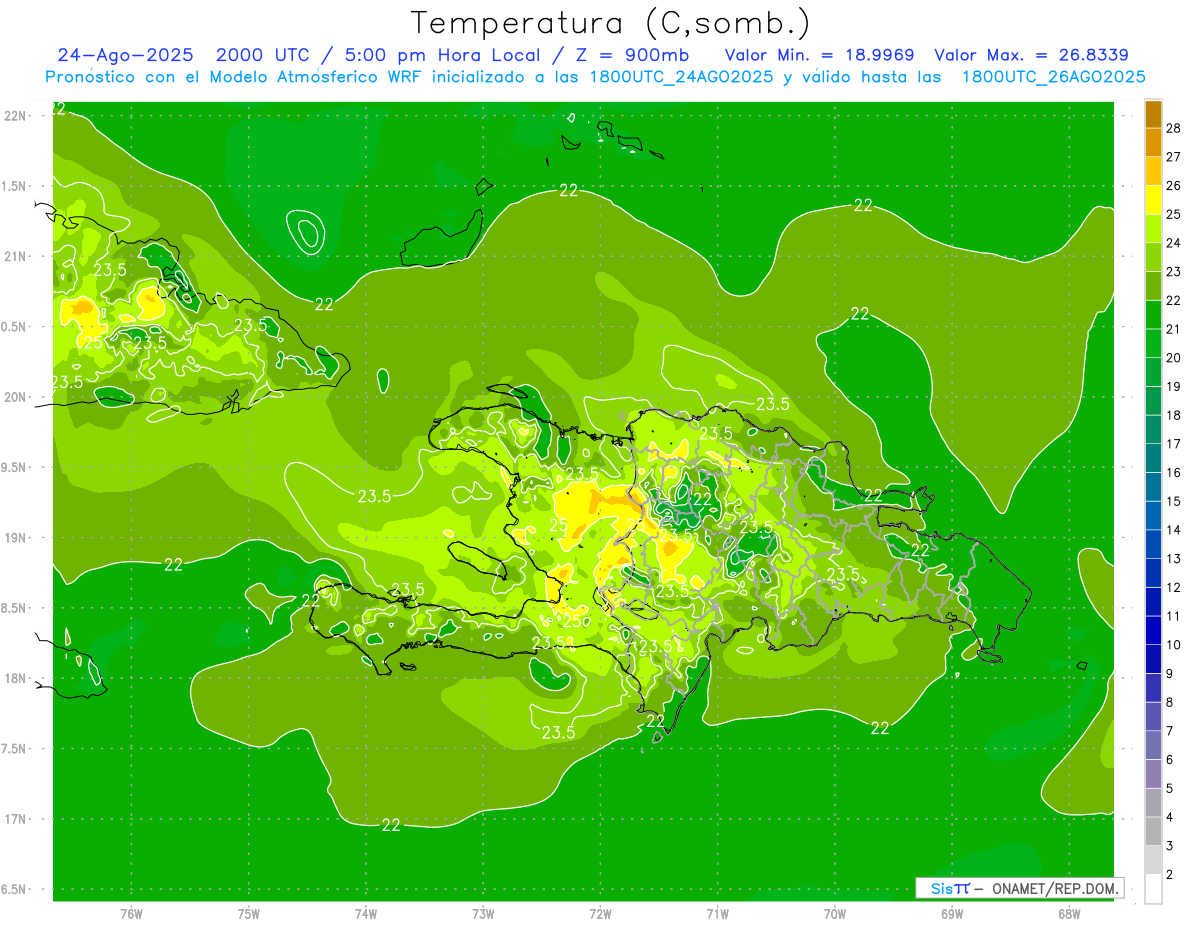Click the 71W longitude label

tap(717, 913)
